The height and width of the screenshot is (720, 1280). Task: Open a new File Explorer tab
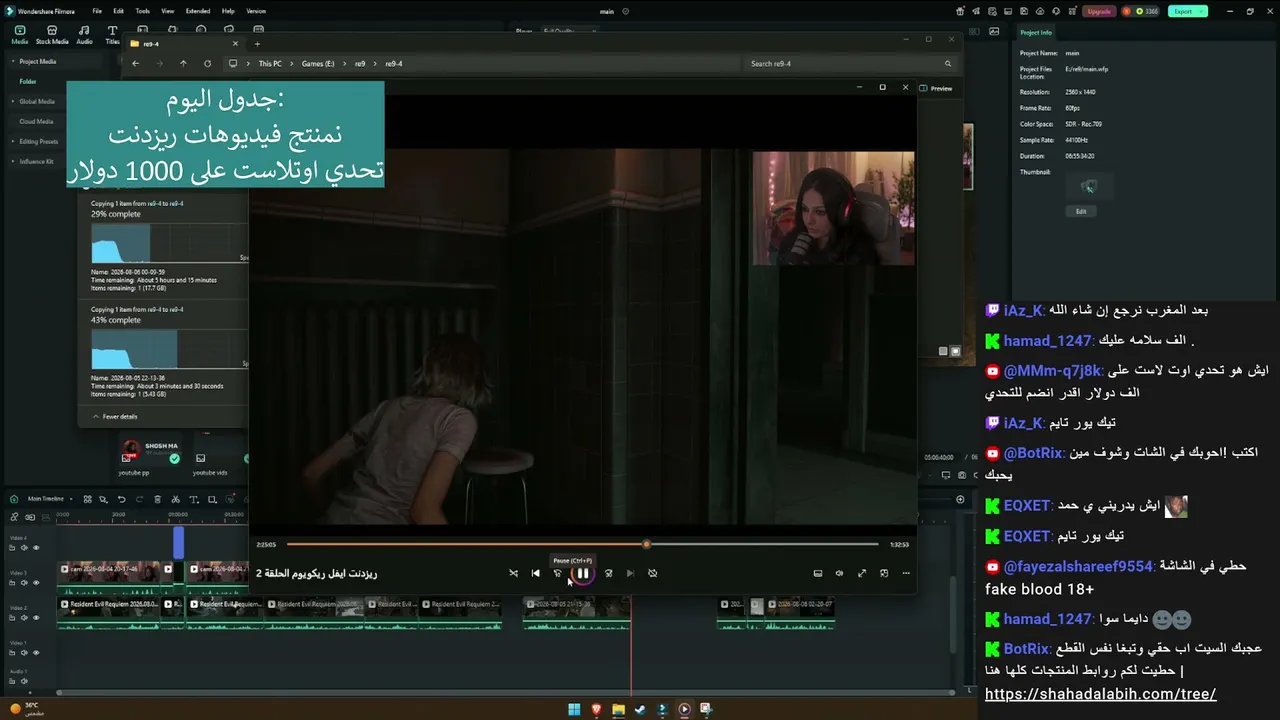tap(257, 44)
